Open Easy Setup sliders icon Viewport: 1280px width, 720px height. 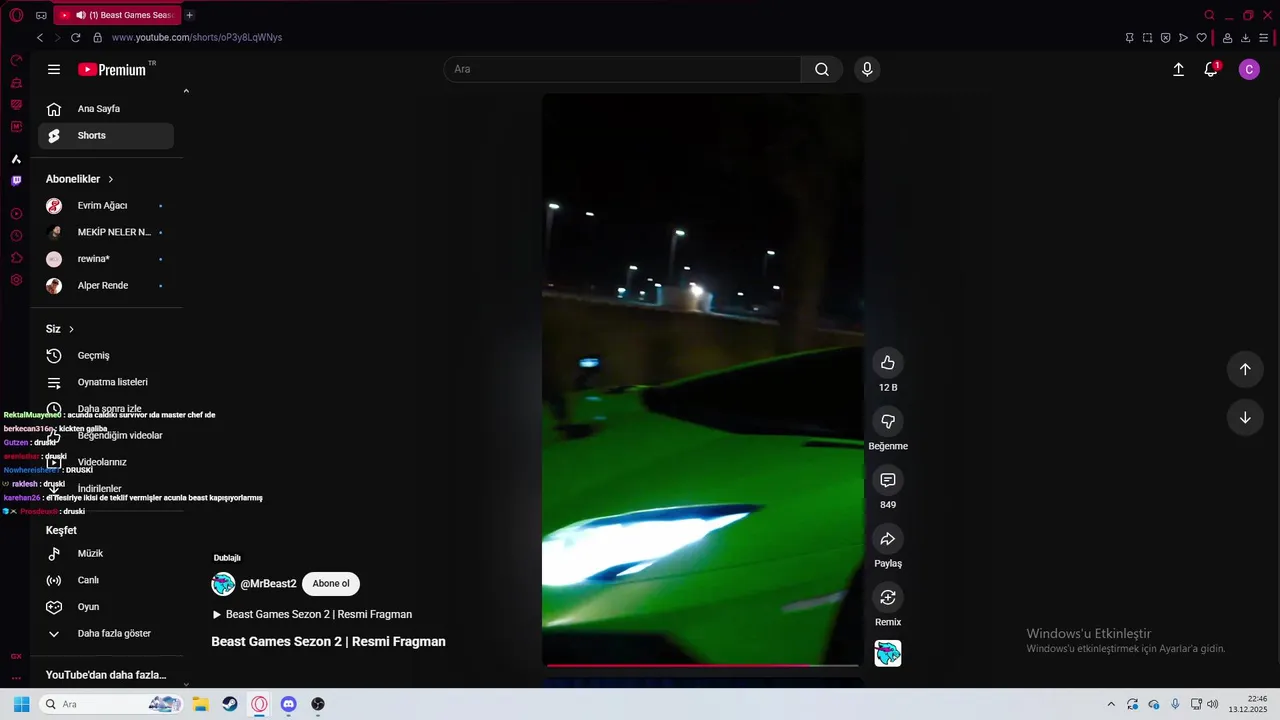point(1264,38)
